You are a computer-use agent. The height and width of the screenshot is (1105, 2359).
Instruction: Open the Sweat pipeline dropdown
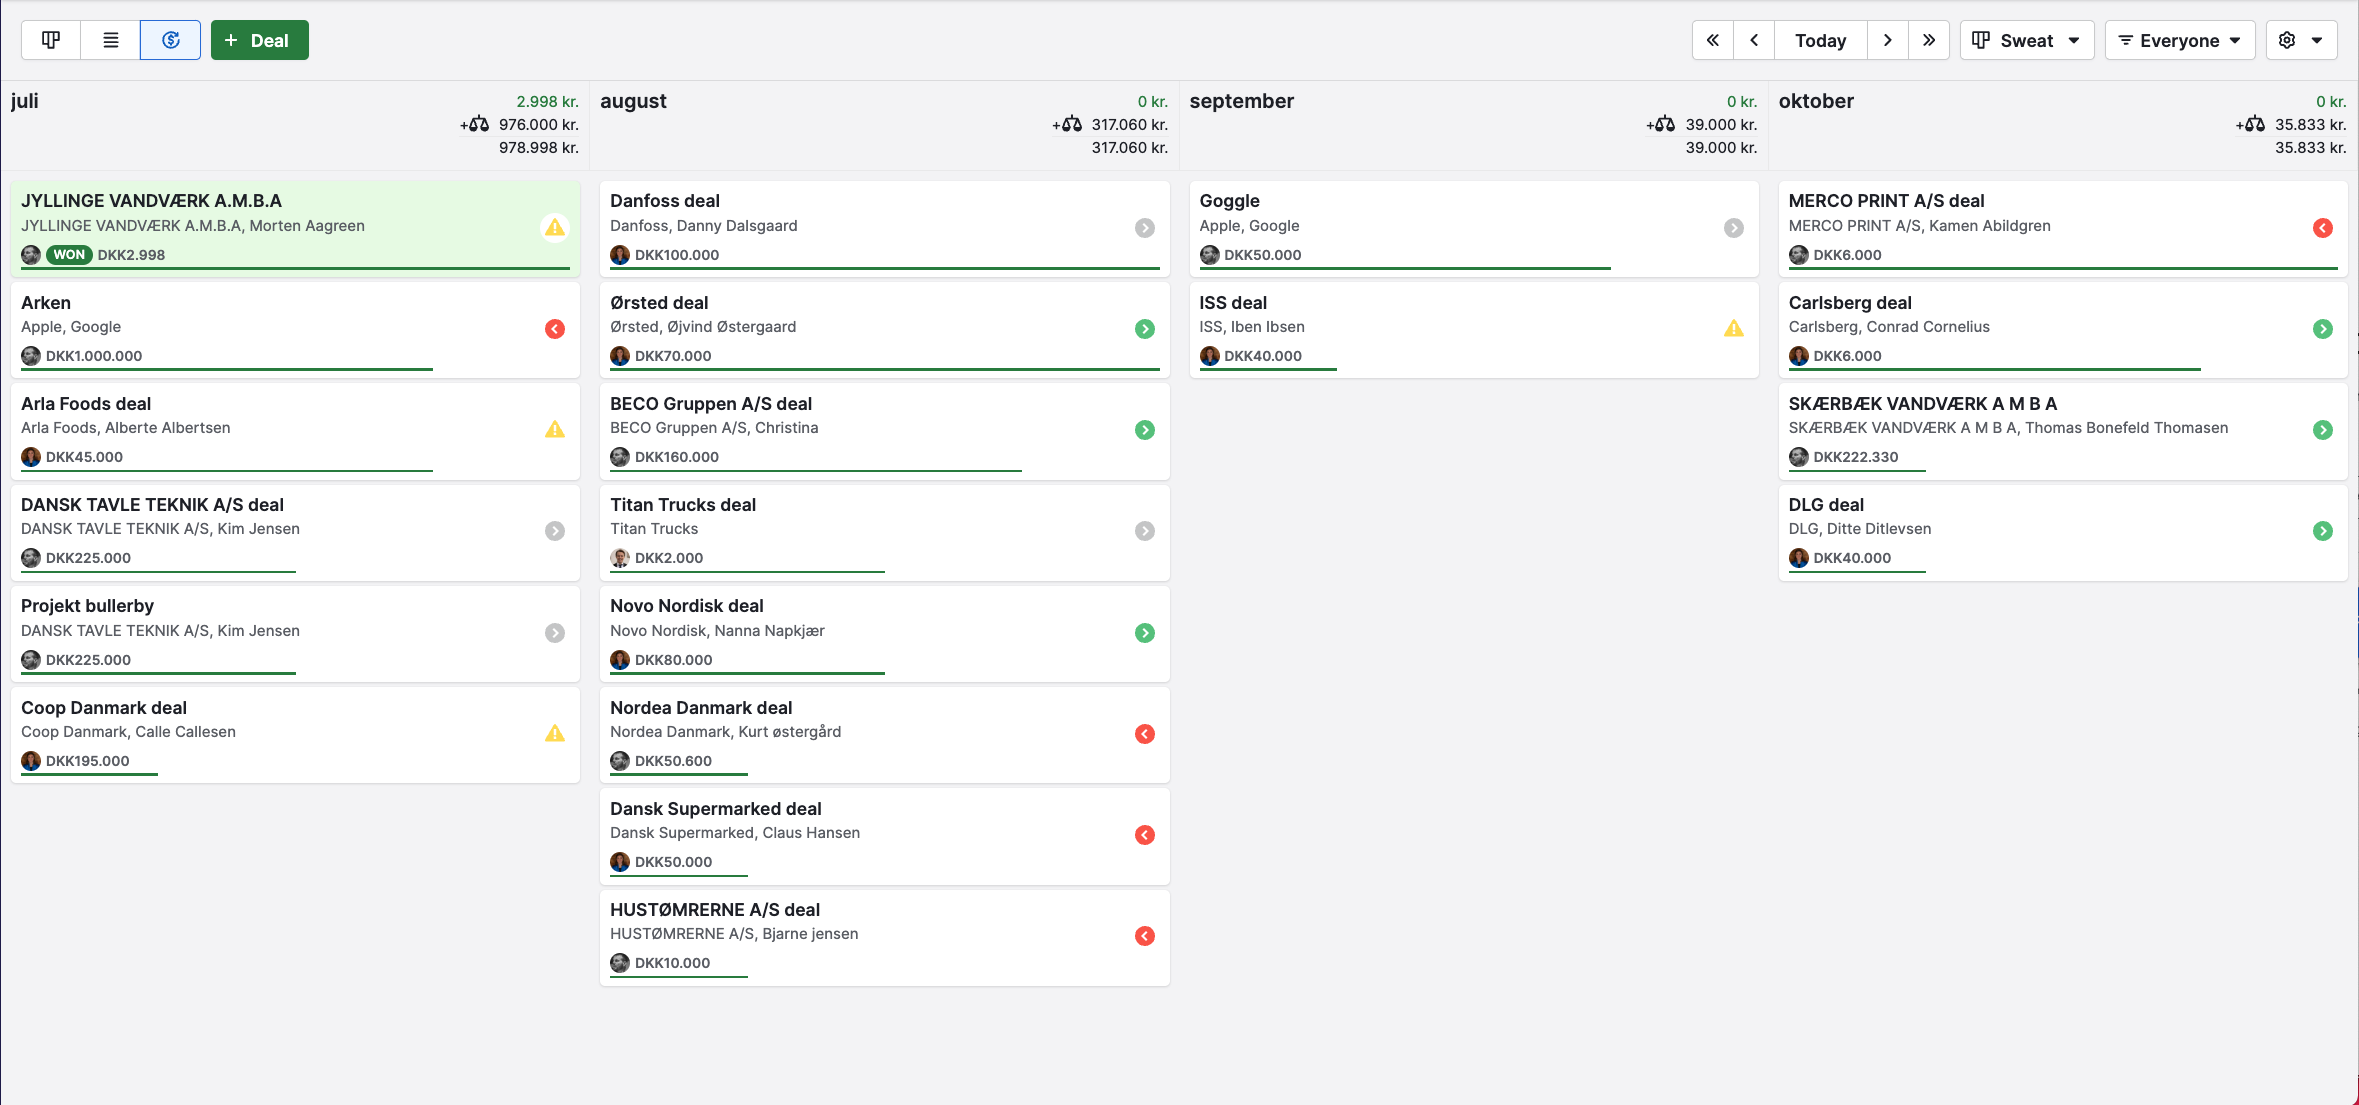(2026, 40)
